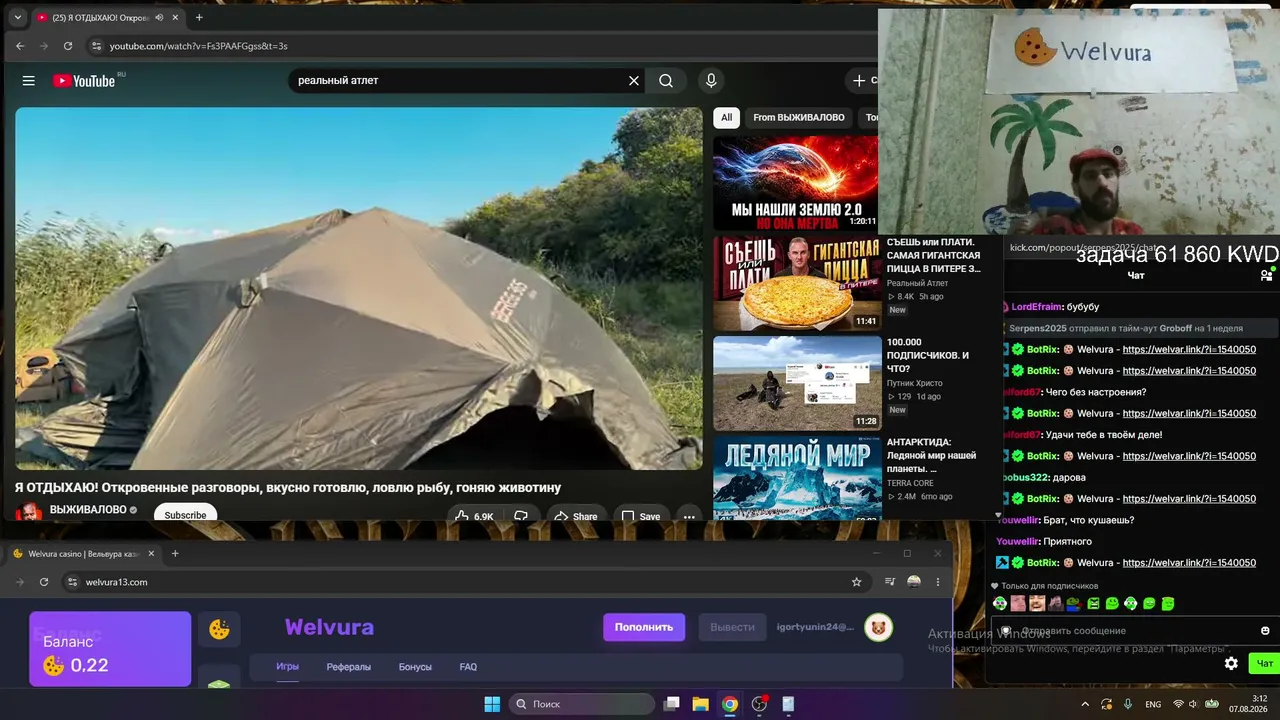This screenshot has height=720, width=1280.
Task: Switch to the Бонусы tab
Action: click(x=415, y=667)
